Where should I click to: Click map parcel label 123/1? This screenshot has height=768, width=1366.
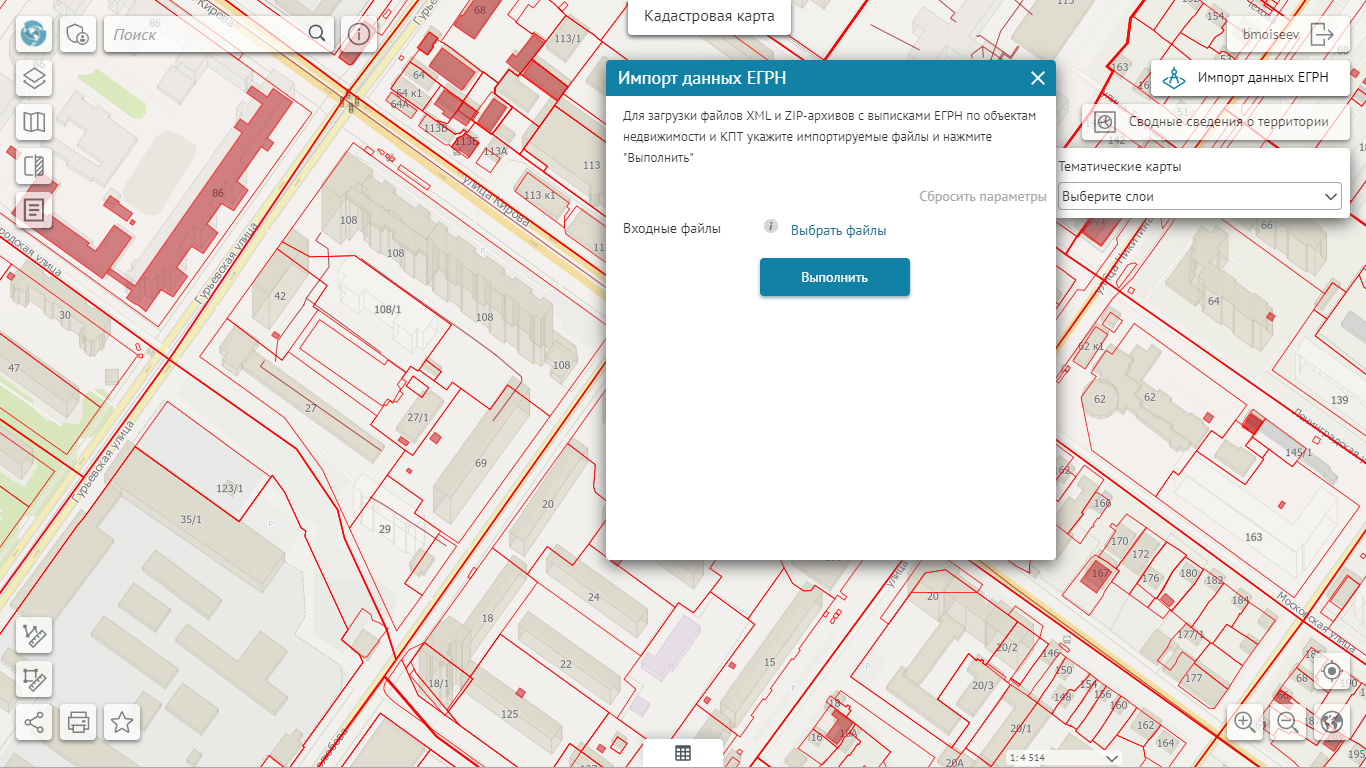(x=230, y=488)
